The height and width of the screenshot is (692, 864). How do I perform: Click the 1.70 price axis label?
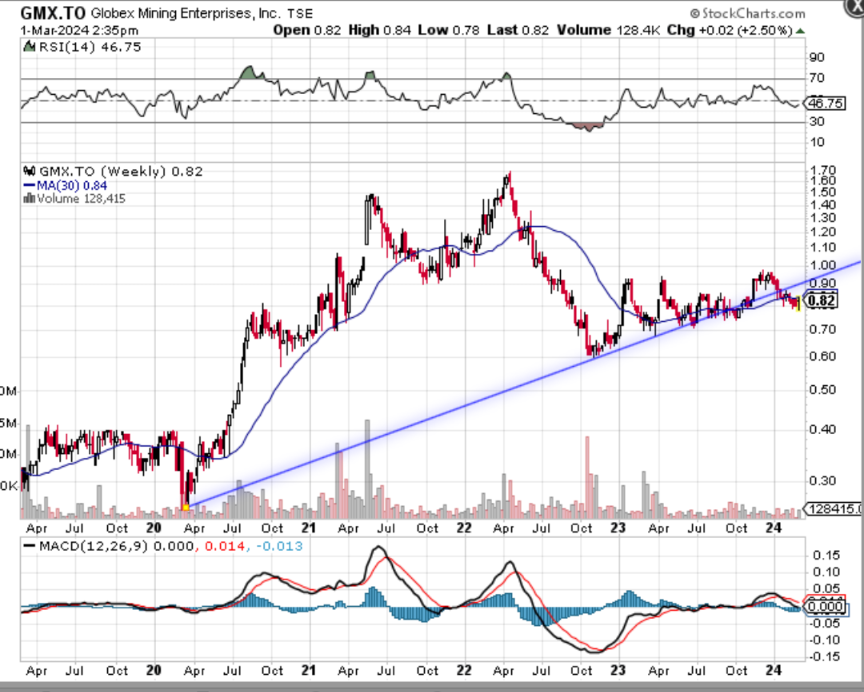pos(823,170)
